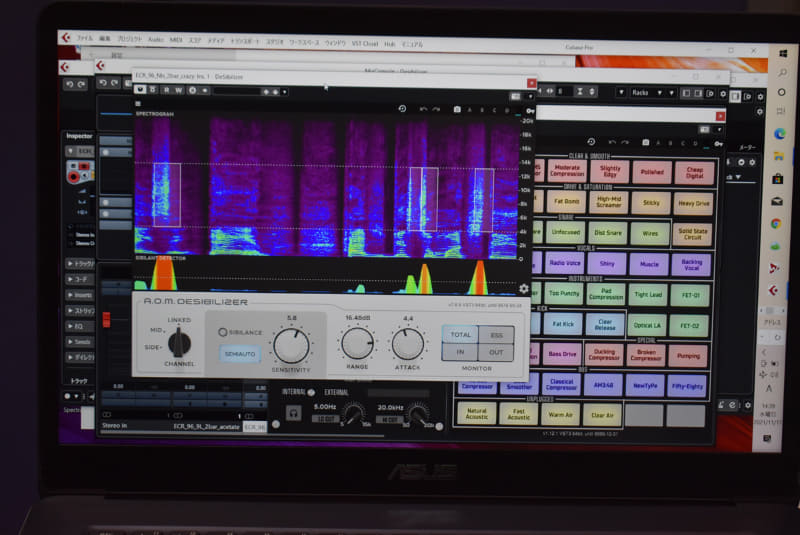Open the Mail taskbar icon

click(x=777, y=201)
